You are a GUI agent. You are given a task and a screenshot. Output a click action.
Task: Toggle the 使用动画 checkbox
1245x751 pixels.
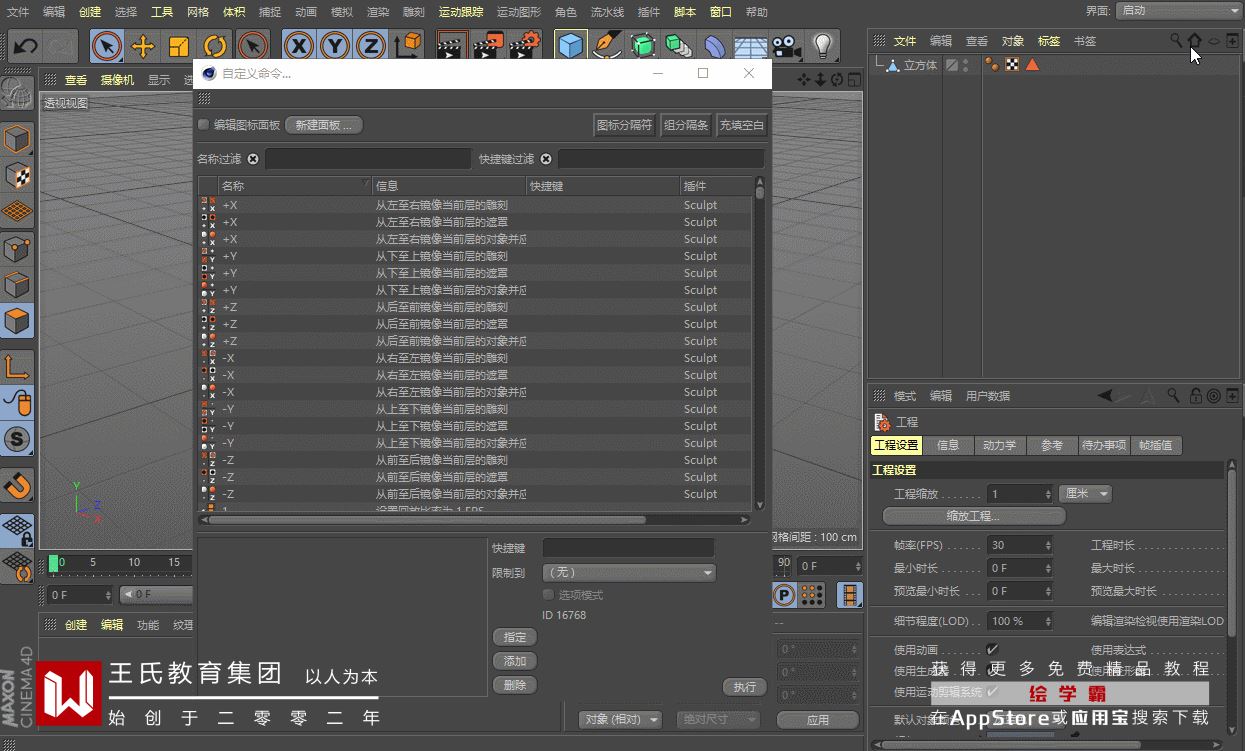click(993, 649)
